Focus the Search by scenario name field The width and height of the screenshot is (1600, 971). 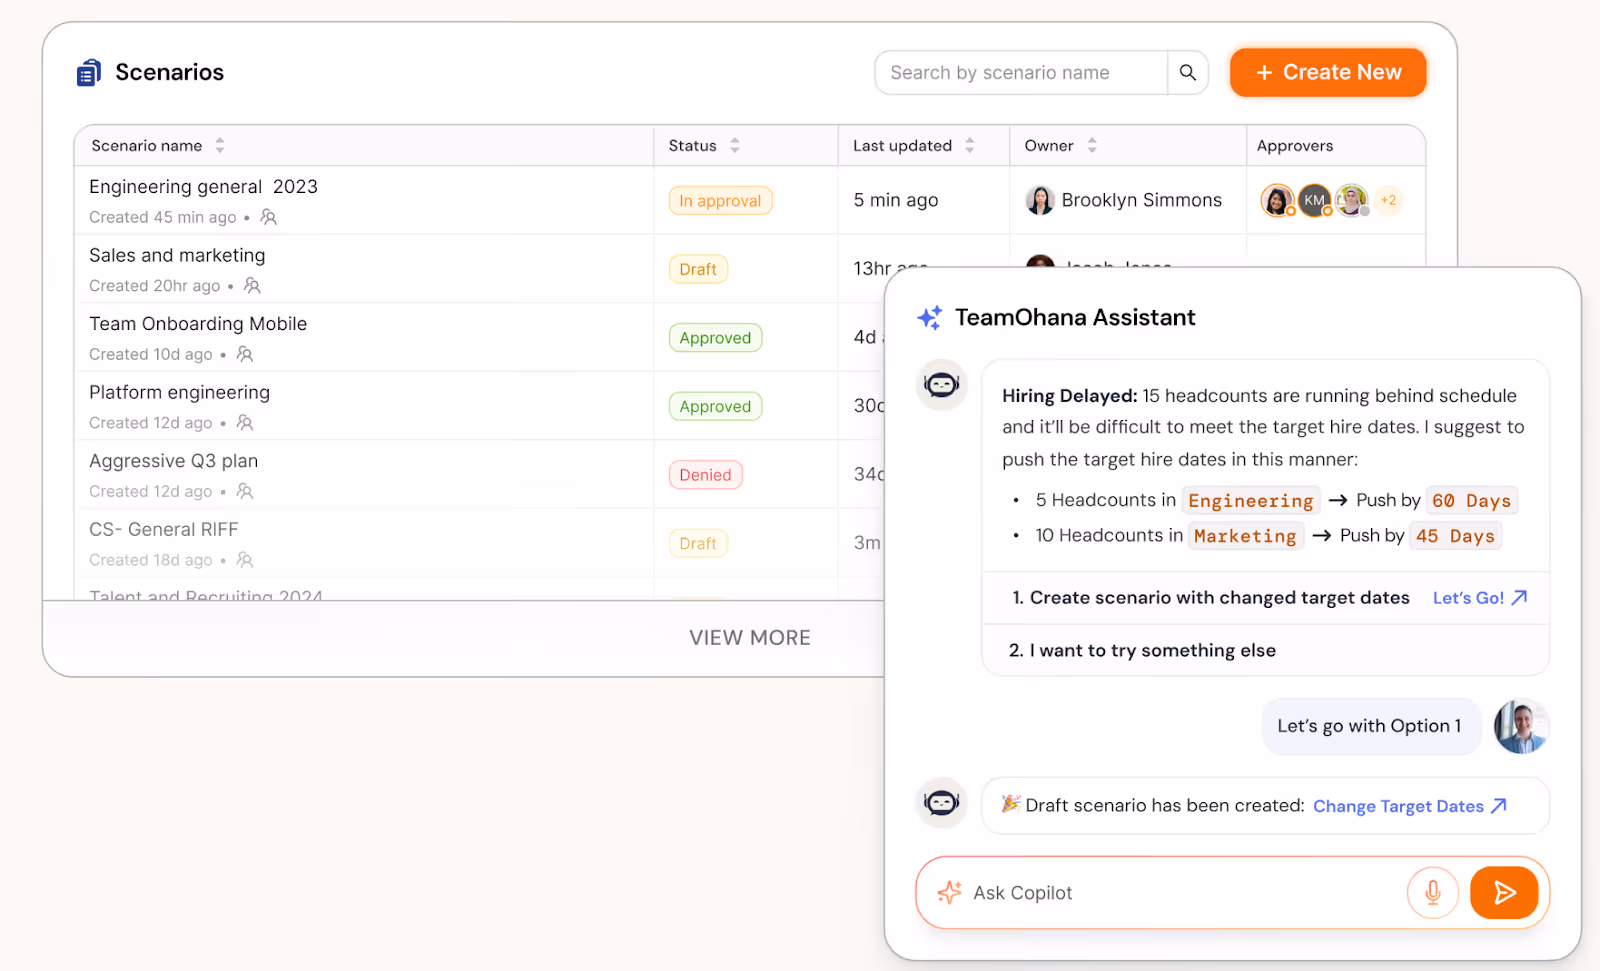1021,73
